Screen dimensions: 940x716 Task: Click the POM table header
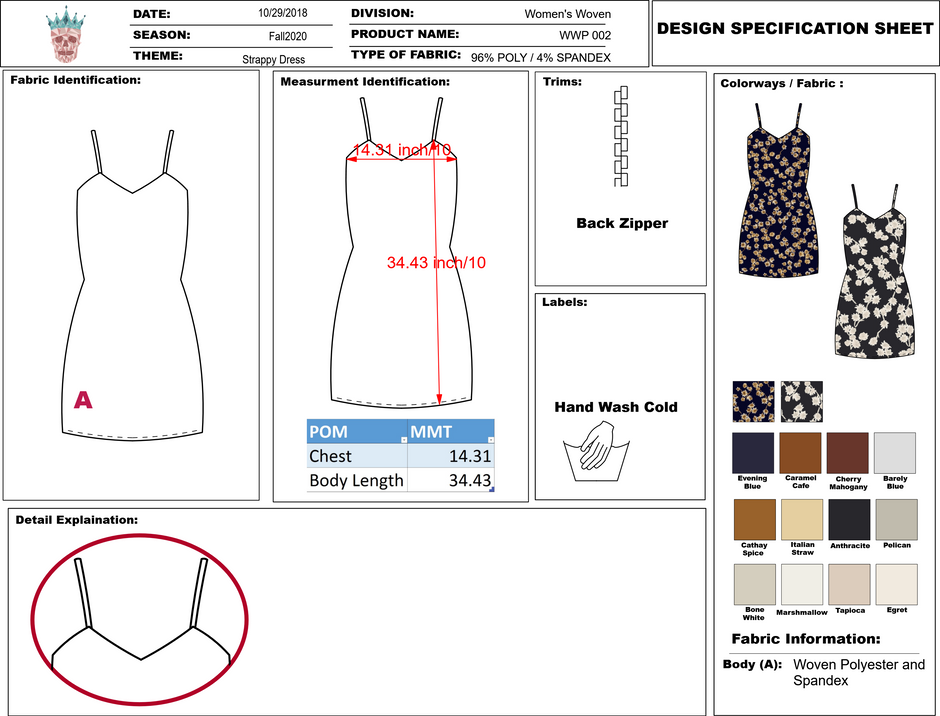pos(357,432)
